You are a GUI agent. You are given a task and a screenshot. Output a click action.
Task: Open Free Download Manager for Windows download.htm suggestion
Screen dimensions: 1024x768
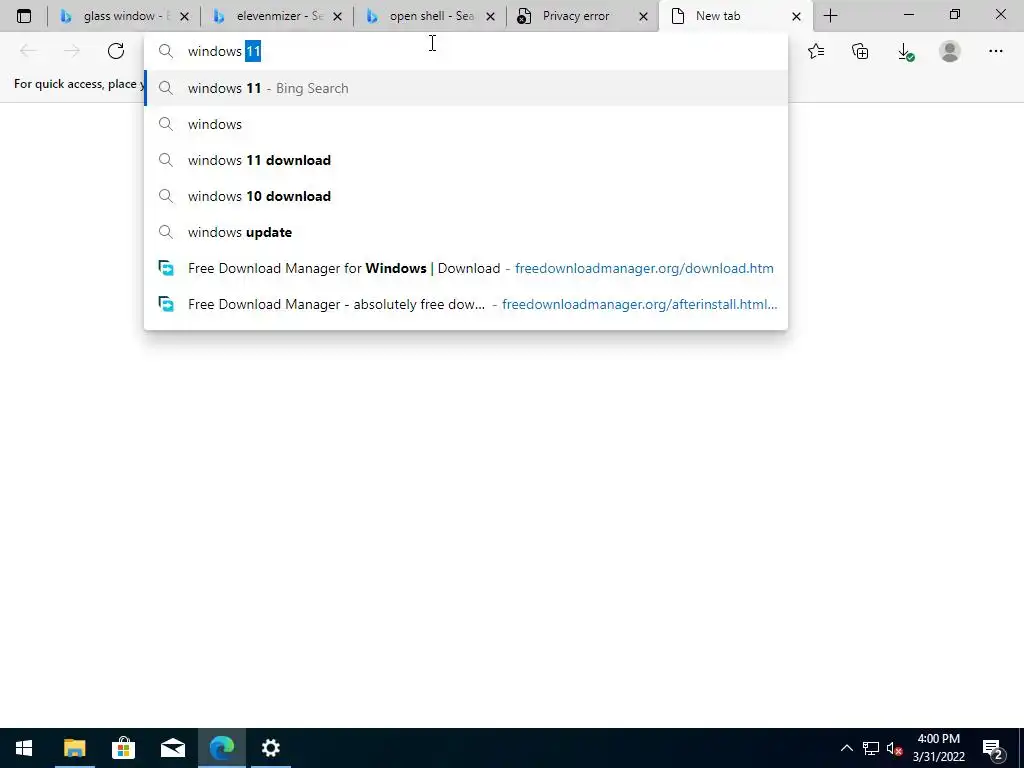pyautogui.click(x=466, y=268)
